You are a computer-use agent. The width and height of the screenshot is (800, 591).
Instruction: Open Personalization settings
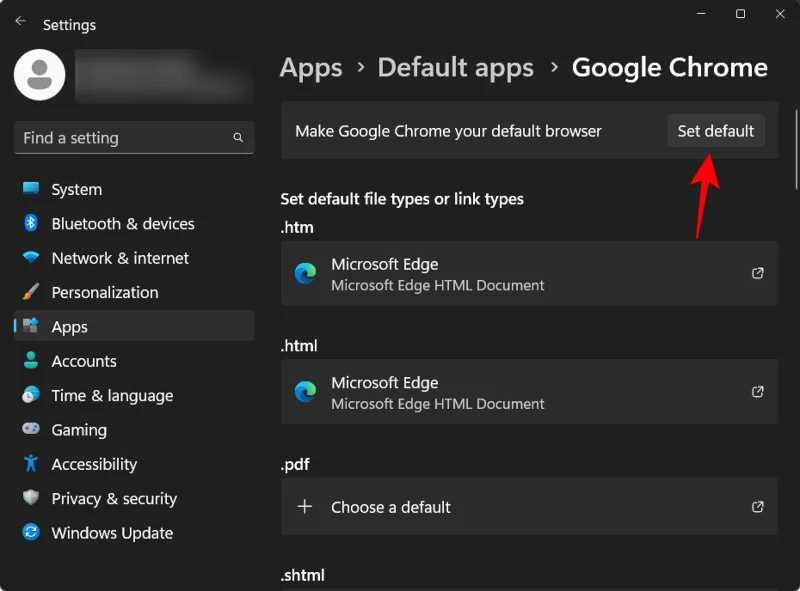point(134,292)
